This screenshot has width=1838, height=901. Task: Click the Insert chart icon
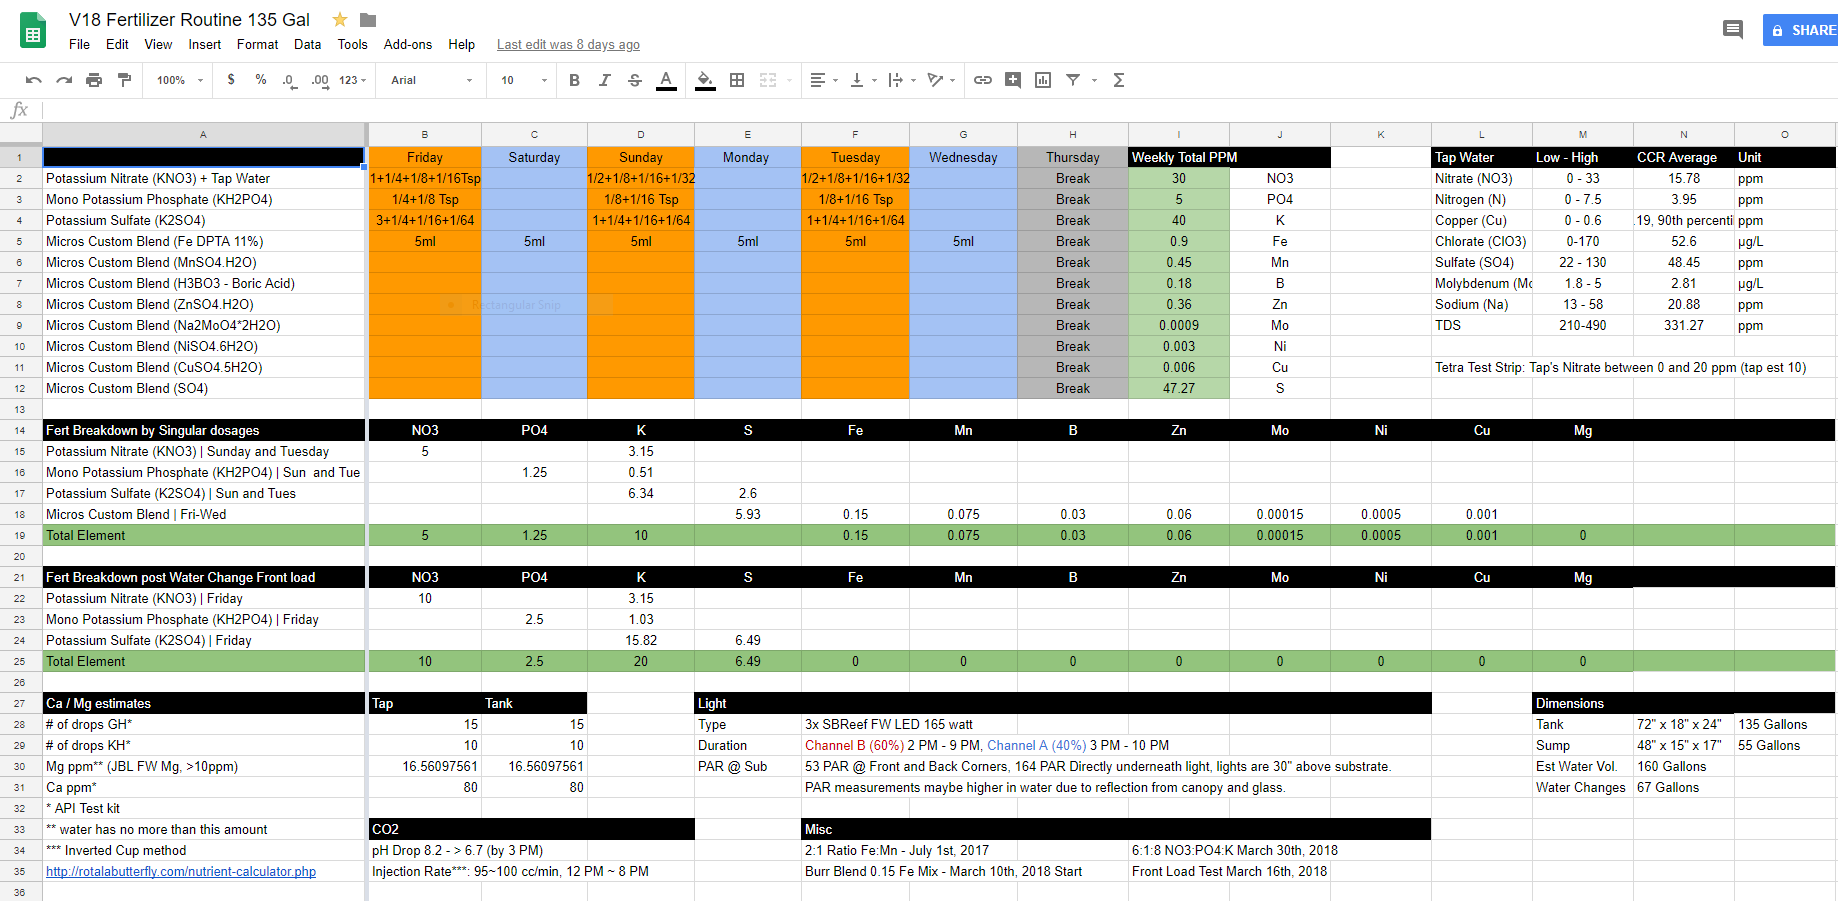pos(1043,80)
